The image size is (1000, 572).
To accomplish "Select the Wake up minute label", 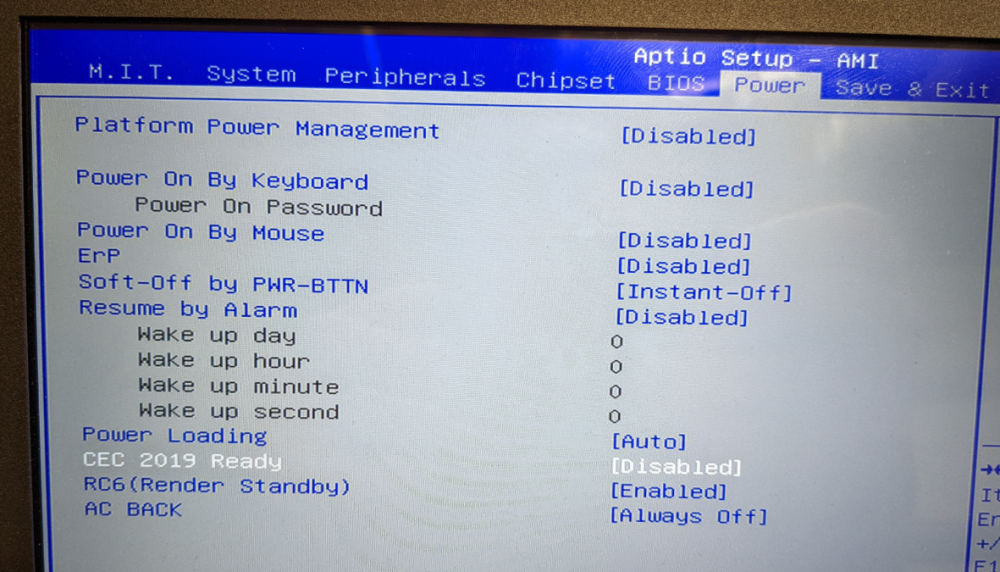I will 239,386.
